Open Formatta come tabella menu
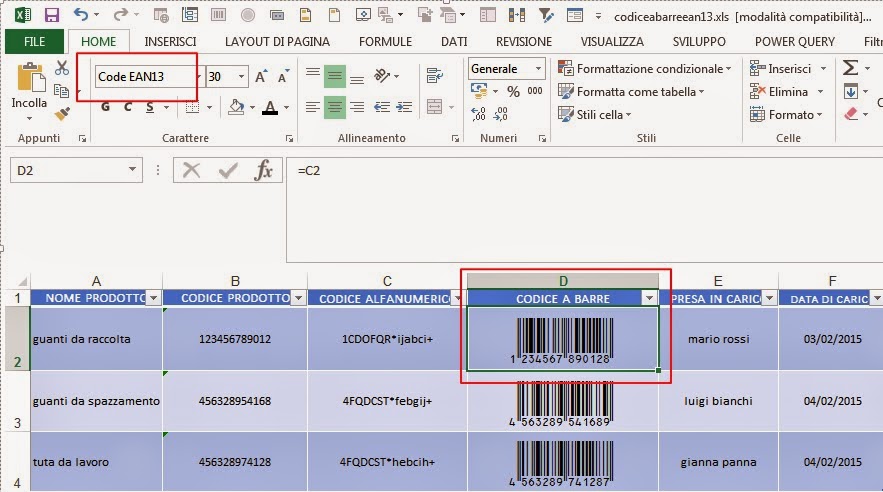Viewport: 883px width, 492px height. (x=631, y=91)
